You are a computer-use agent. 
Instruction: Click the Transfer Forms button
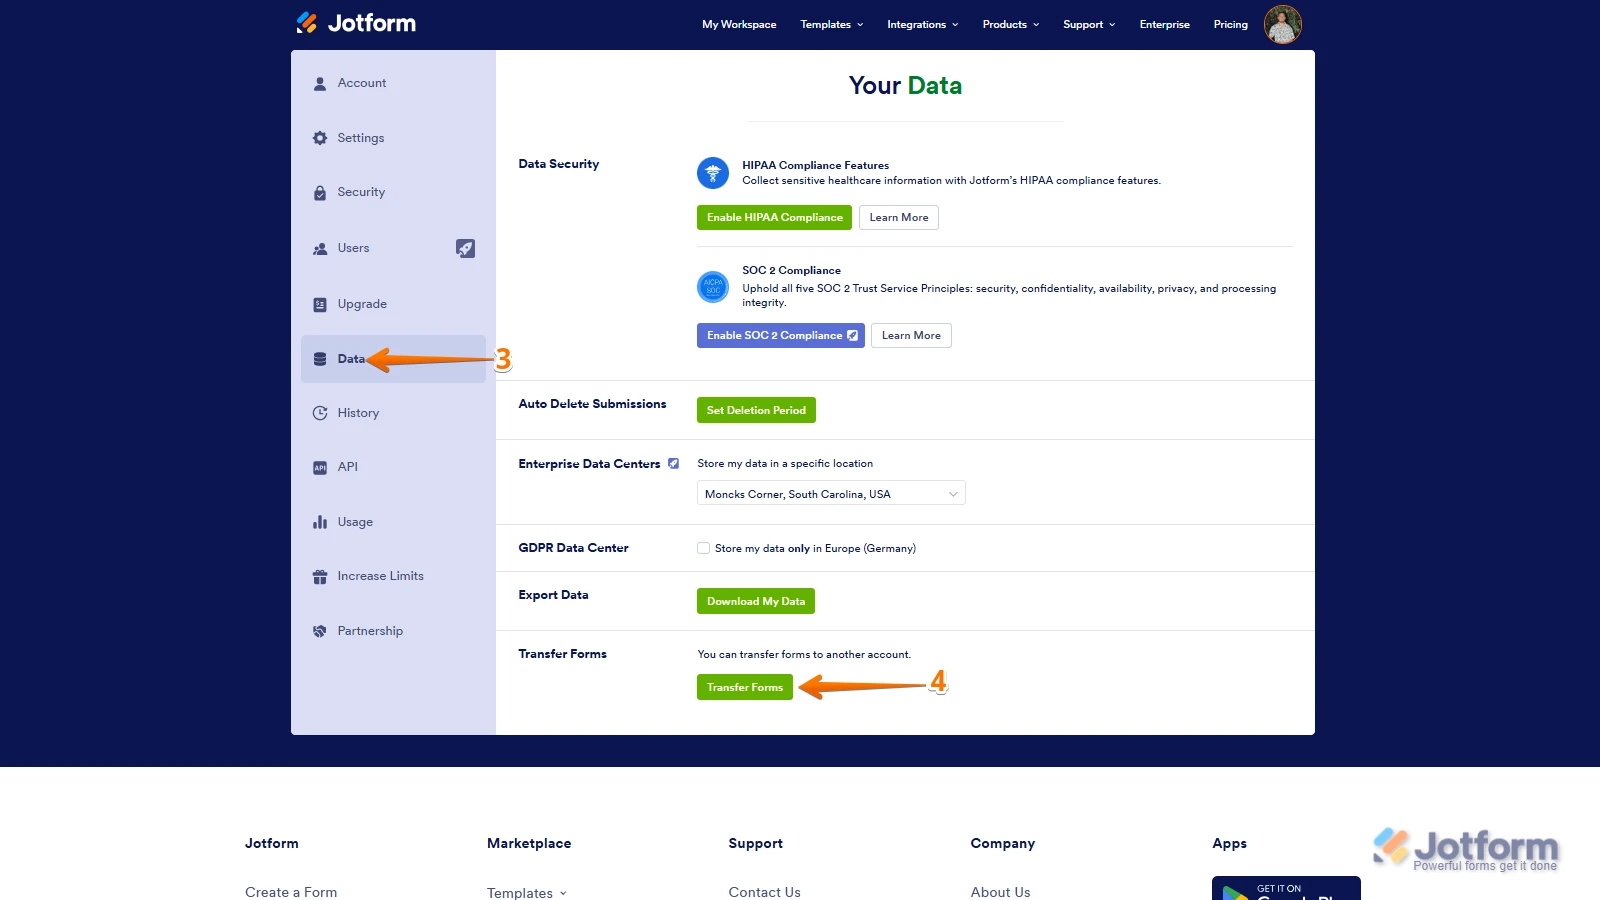tap(745, 687)
